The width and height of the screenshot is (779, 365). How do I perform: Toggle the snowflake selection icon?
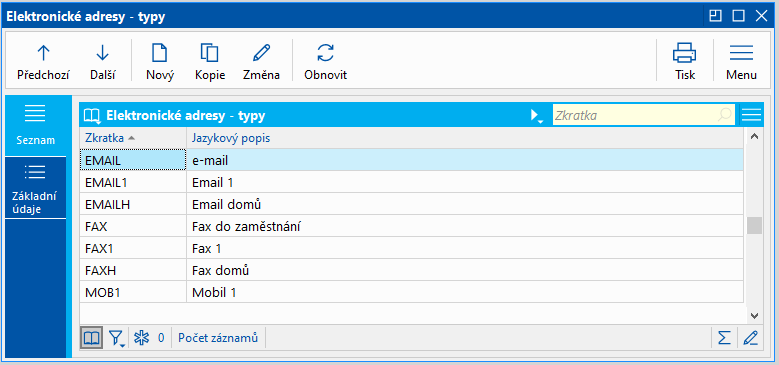pyautogui.click(x=142, y=338)
